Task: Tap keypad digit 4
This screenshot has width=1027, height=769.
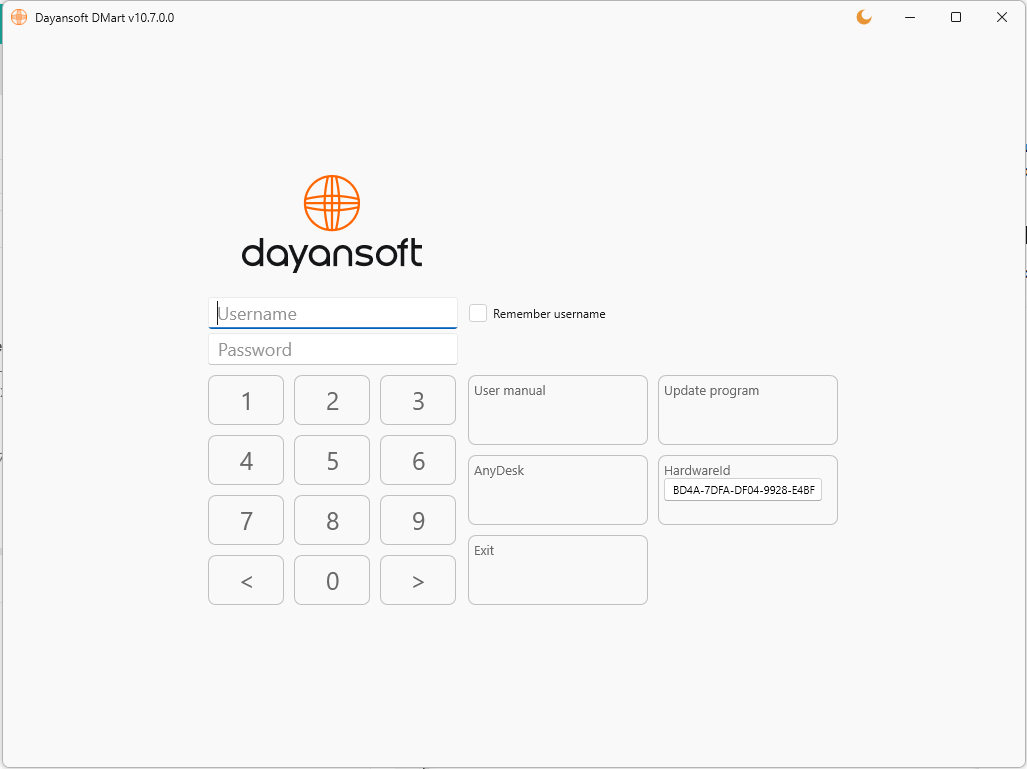Action: [246, 460]
